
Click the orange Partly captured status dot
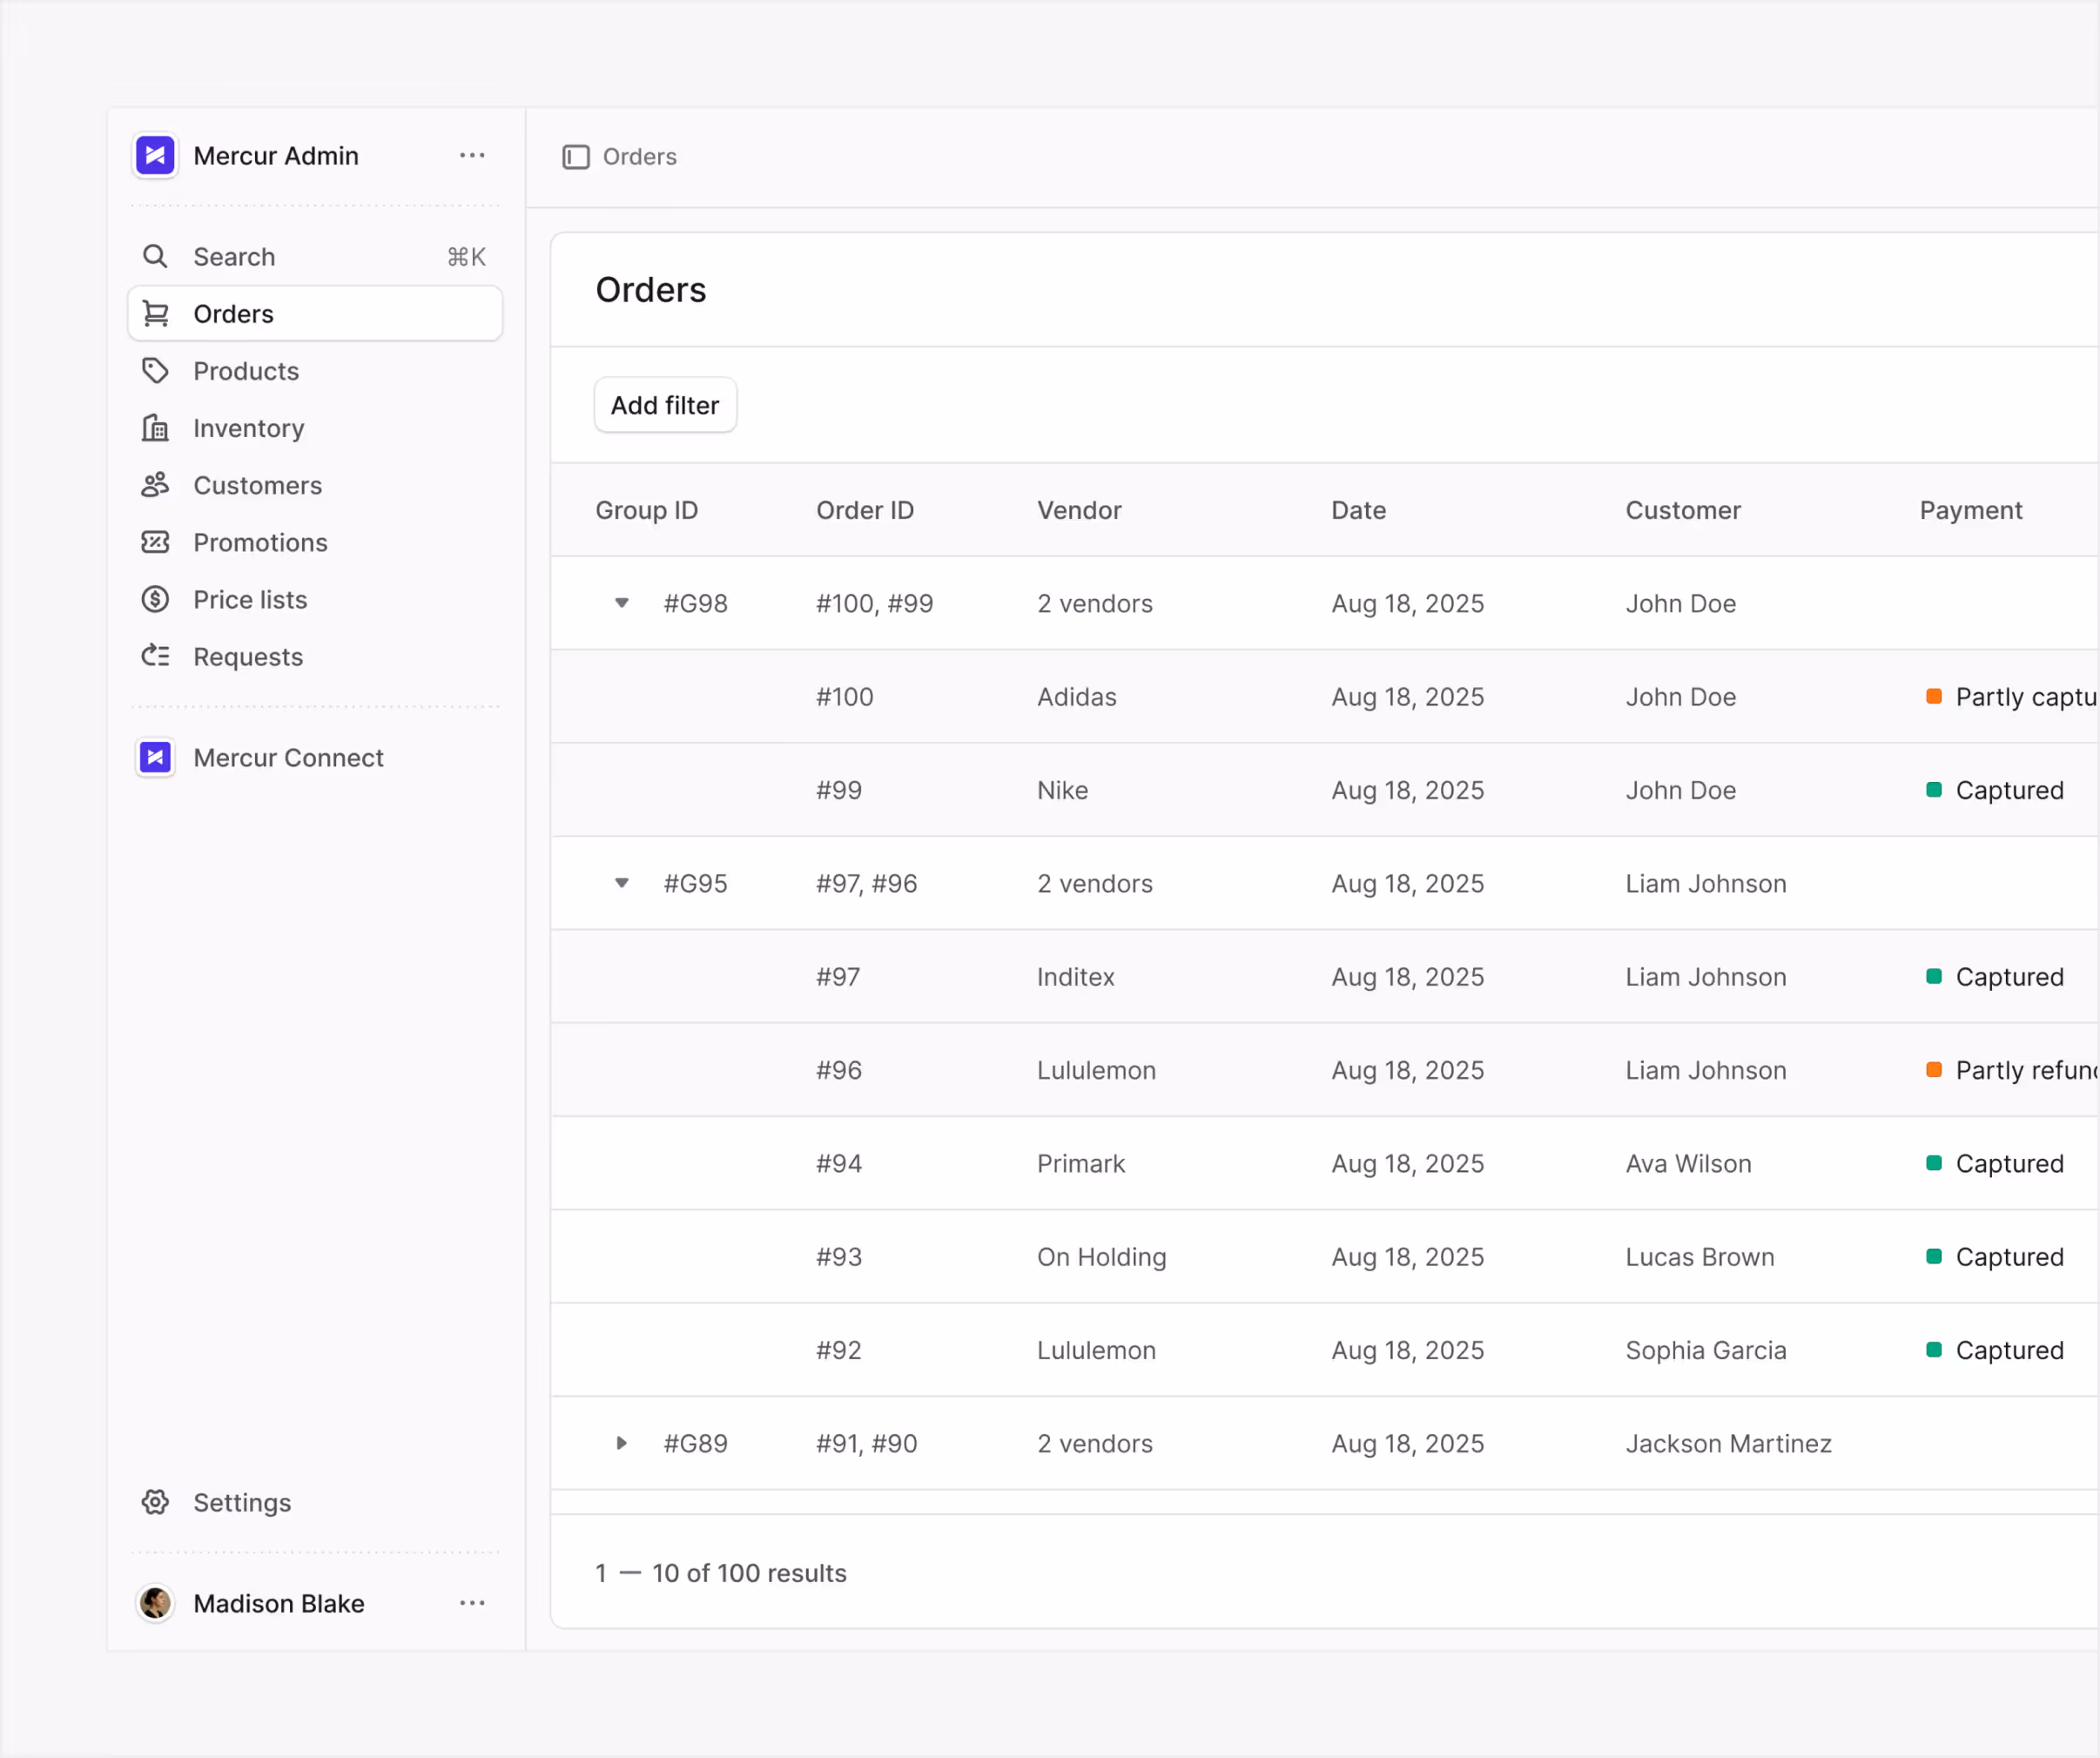1934,697
